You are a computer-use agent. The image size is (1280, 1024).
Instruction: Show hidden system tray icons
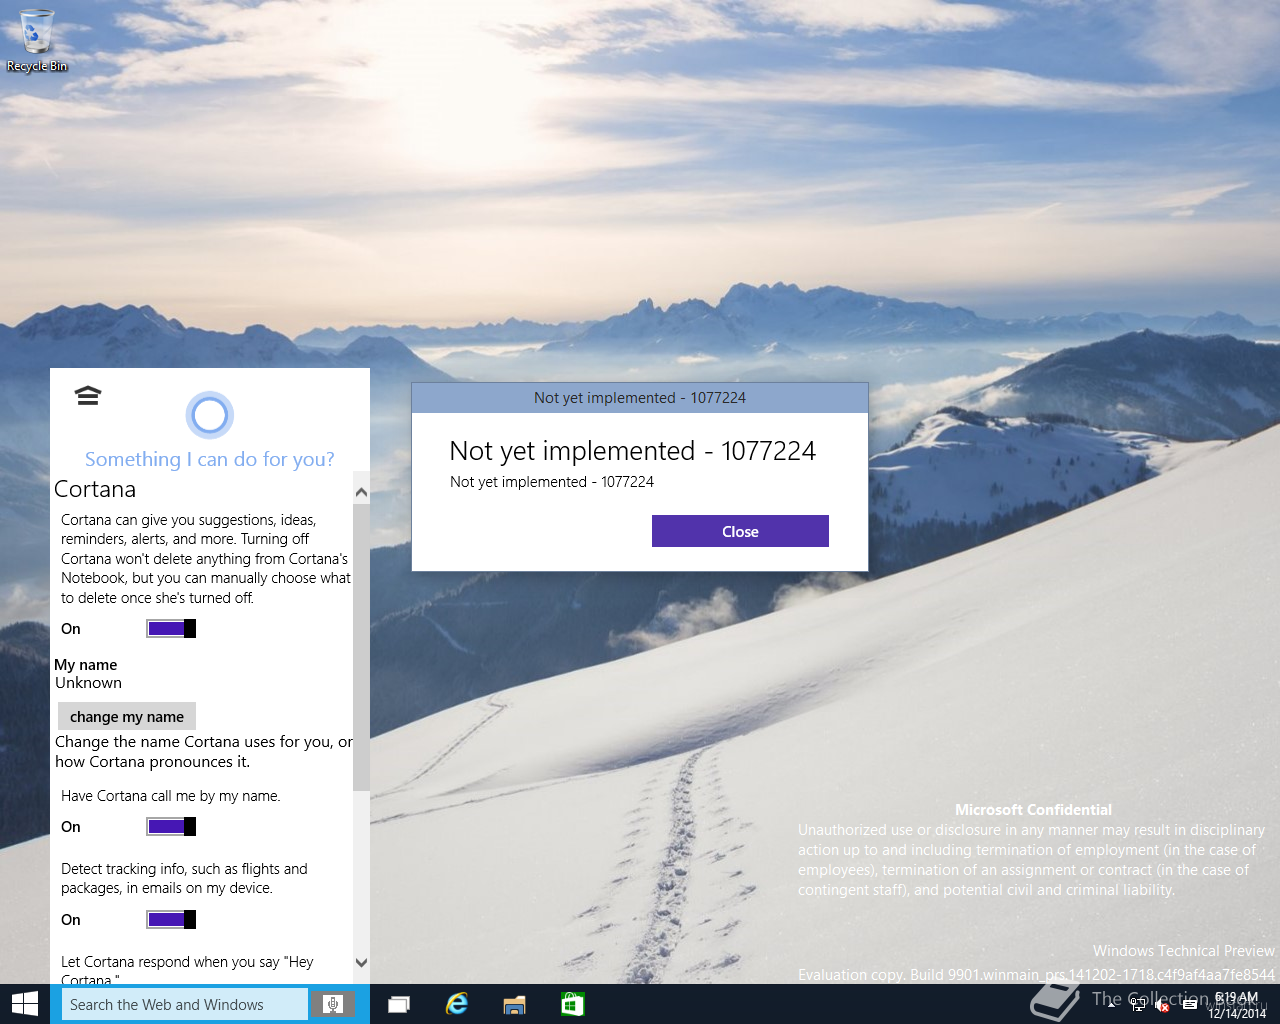pos(1112,1005)
